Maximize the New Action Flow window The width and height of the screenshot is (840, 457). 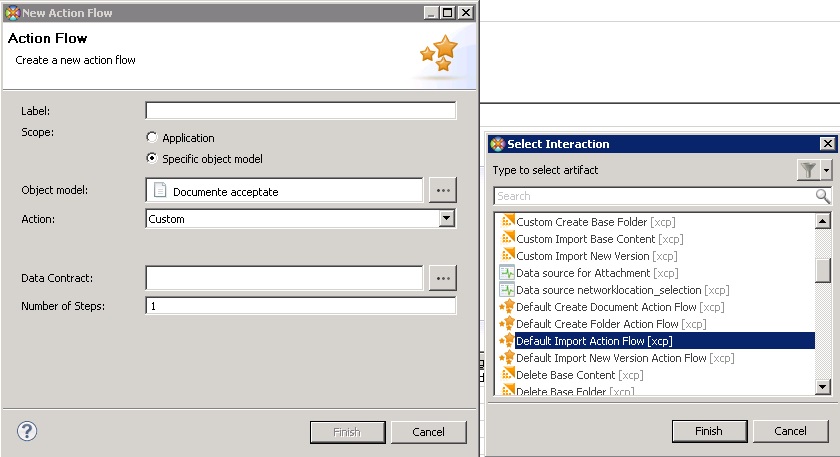click(x=447, y=12)
